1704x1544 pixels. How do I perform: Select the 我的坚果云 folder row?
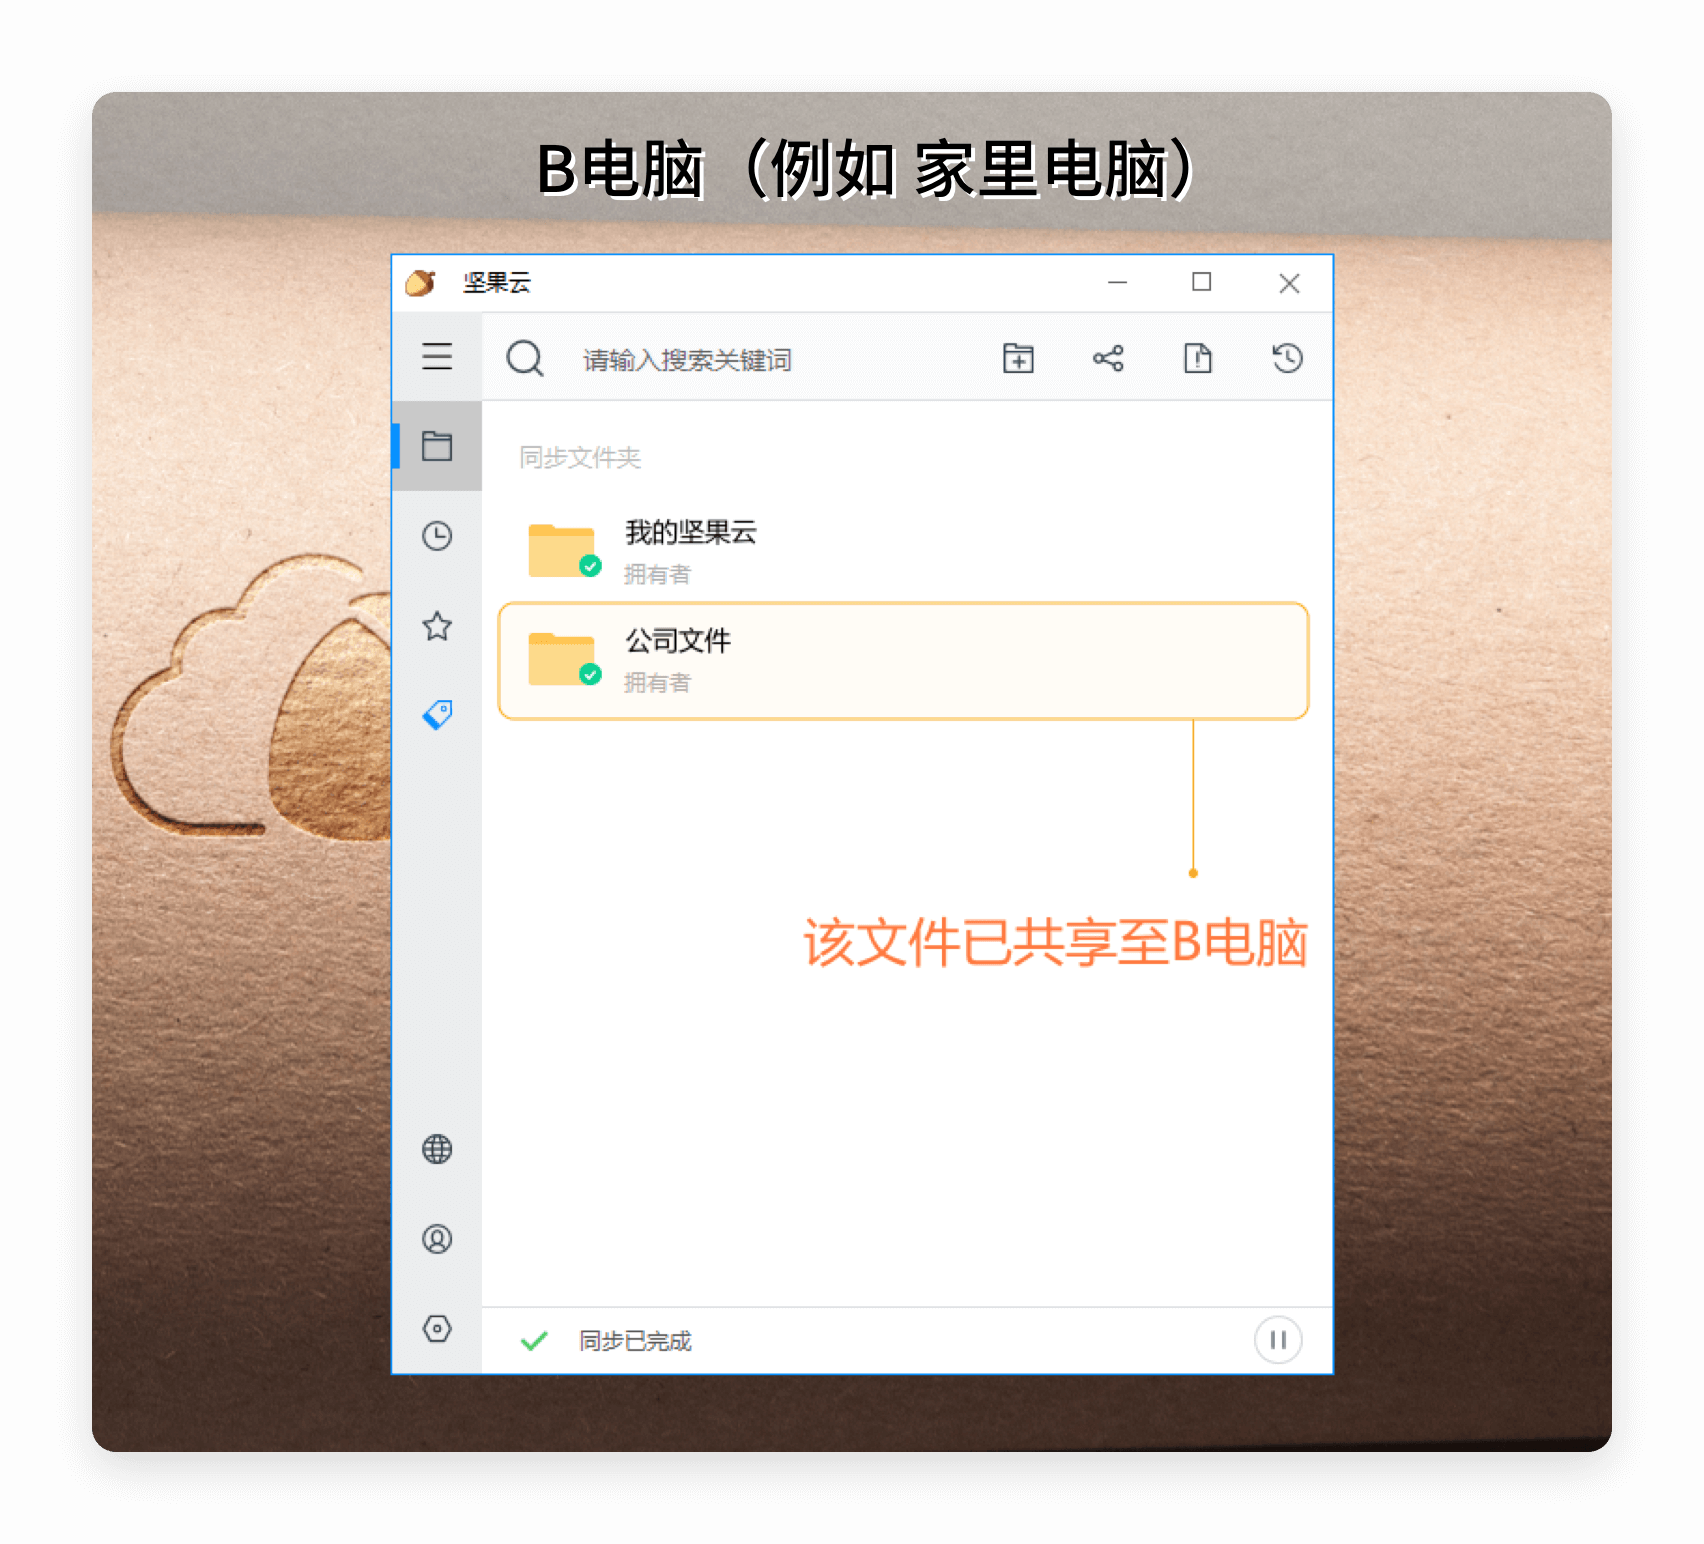pyautogui.click(x=904, y=551)
